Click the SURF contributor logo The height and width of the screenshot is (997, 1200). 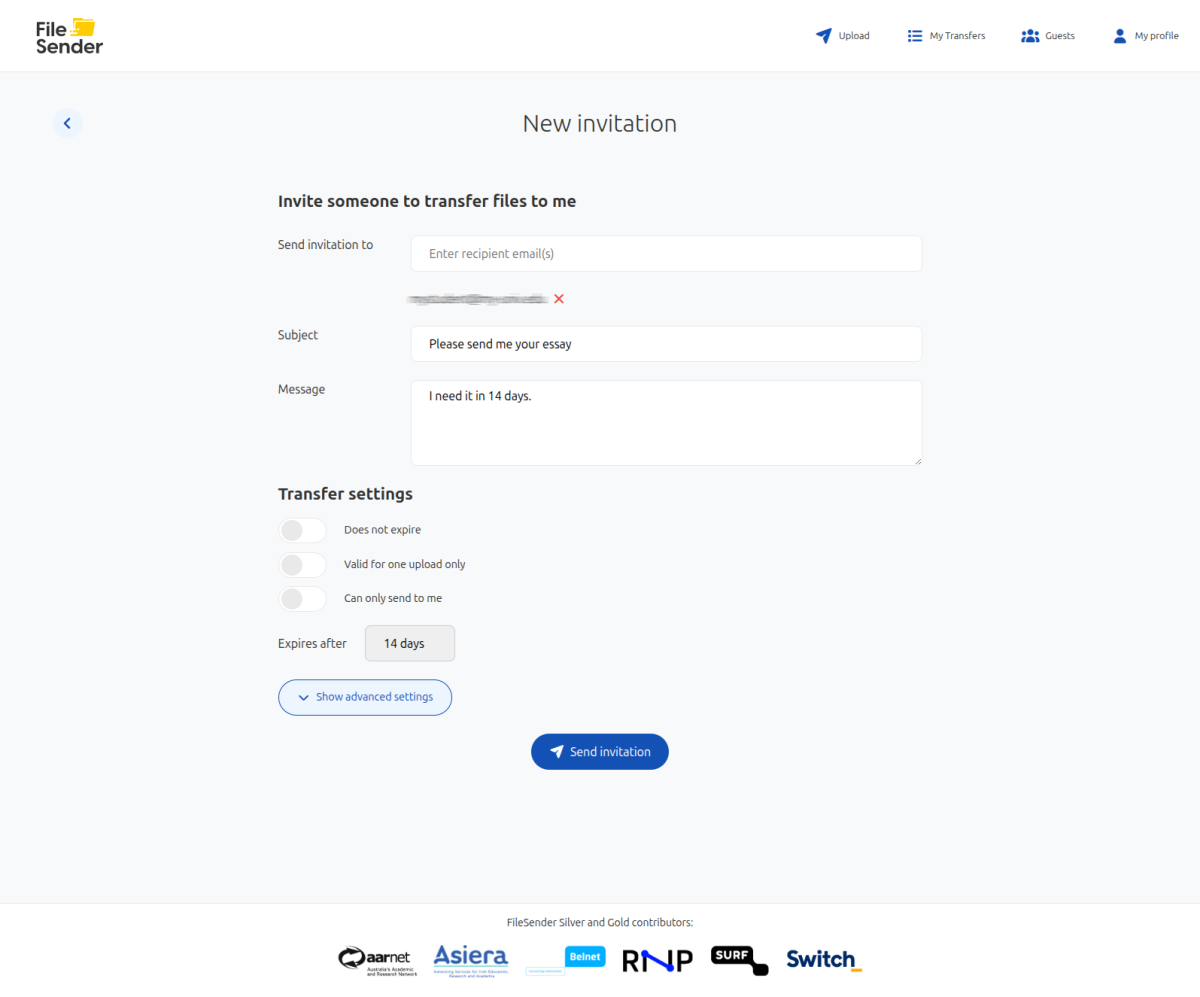(739, 960)
